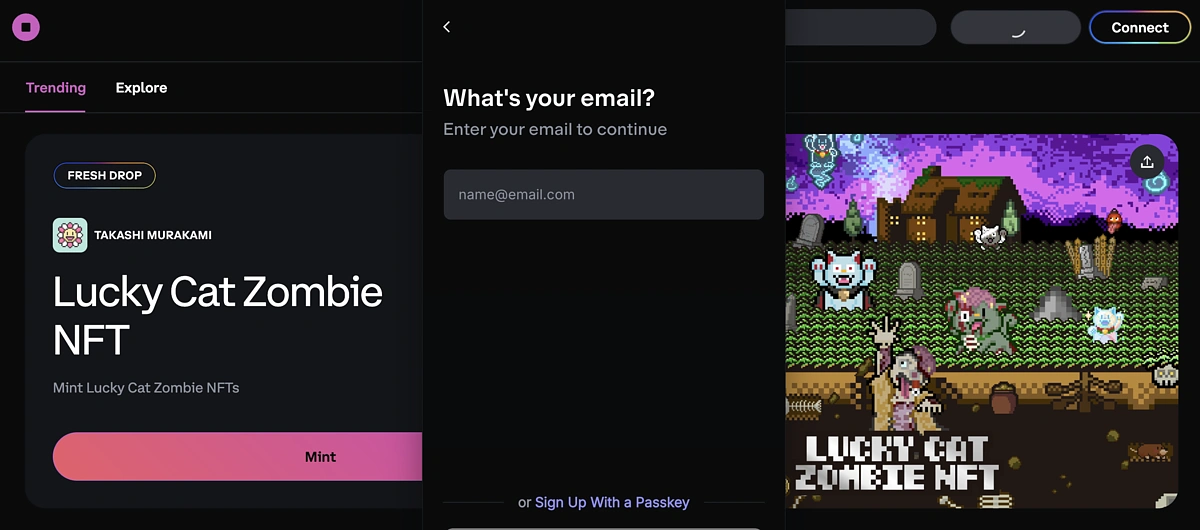This screenshot has height=530, width=1200.
Task: Click the greyed-out search bar in header
Action: click(860, 28)
